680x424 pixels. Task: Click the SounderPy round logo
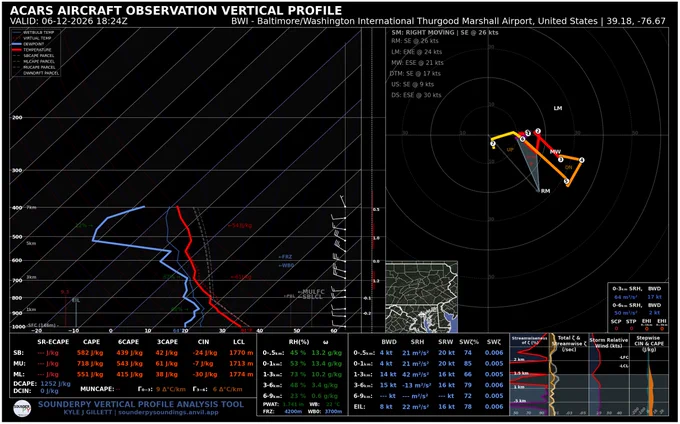click(x=22, y=408)
